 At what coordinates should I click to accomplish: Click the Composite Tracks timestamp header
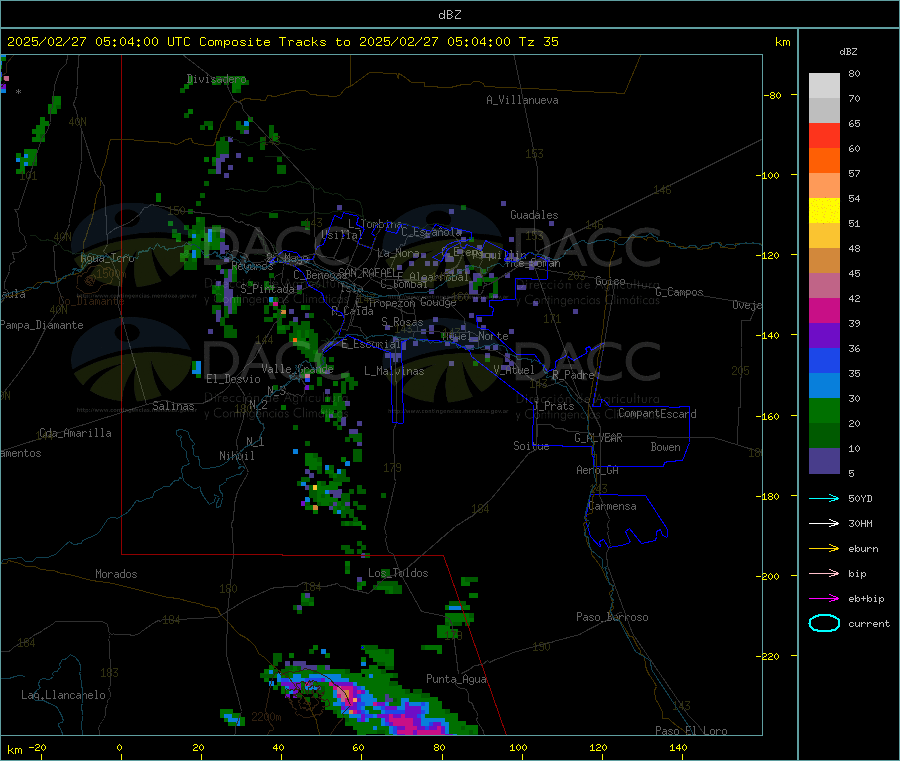coord(282,42)
